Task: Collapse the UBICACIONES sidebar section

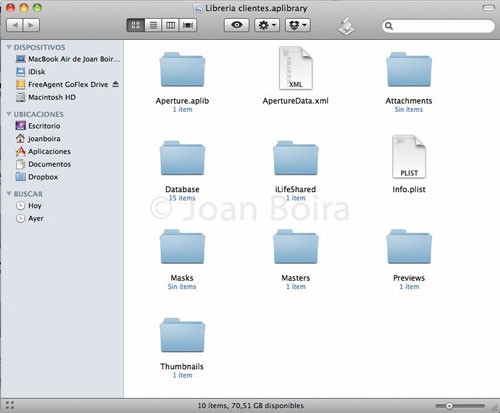Action: pyautogui.click(x=9, y=114)
